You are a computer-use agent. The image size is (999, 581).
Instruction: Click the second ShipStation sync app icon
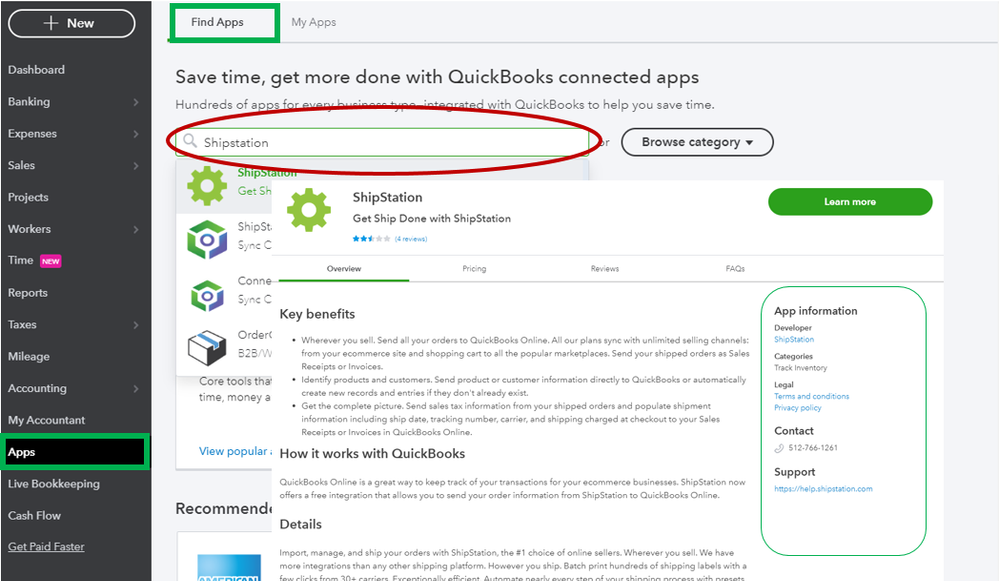pyautogui.click(x=207, y=240)
